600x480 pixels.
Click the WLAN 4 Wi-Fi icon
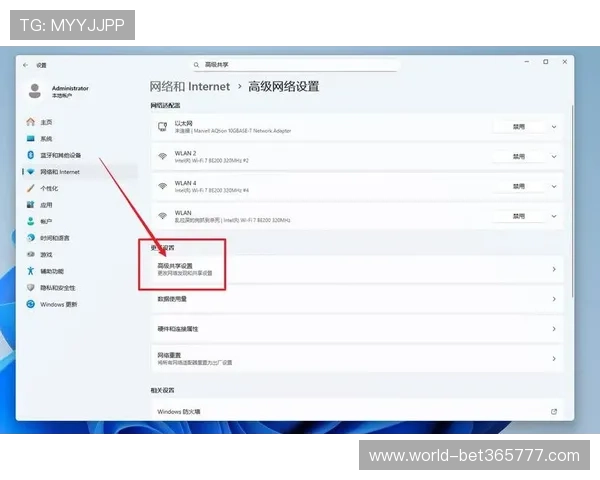point(163,186)
